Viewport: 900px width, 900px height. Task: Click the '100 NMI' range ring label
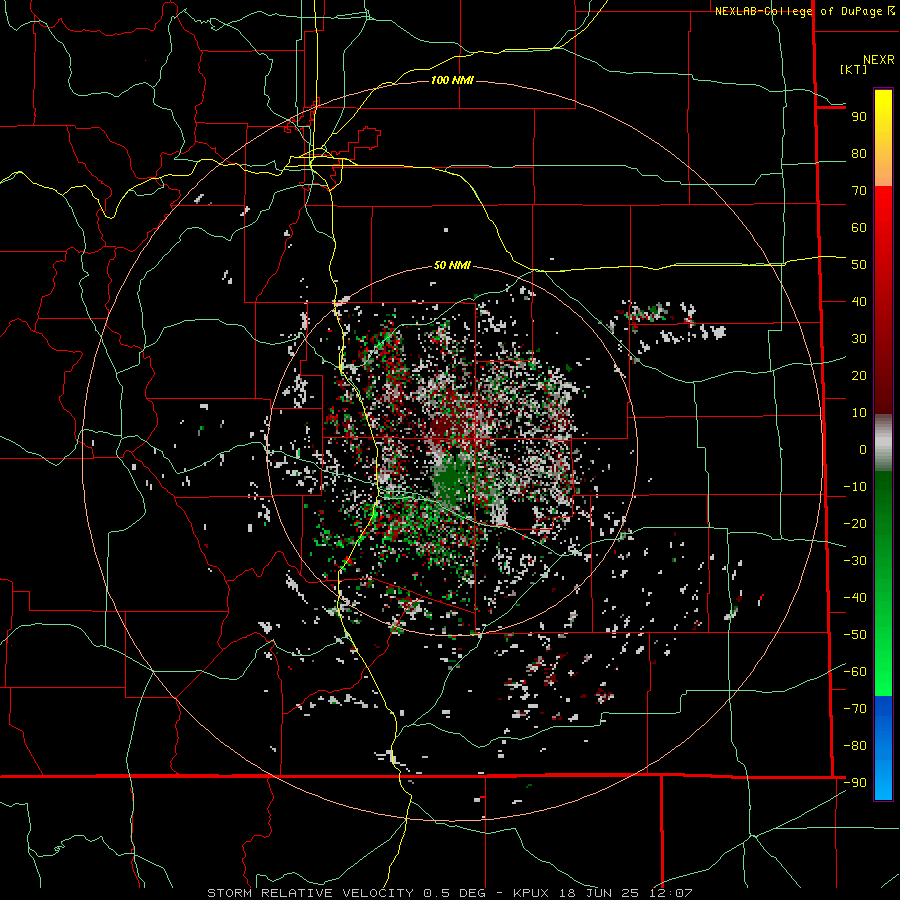[452, 80]
